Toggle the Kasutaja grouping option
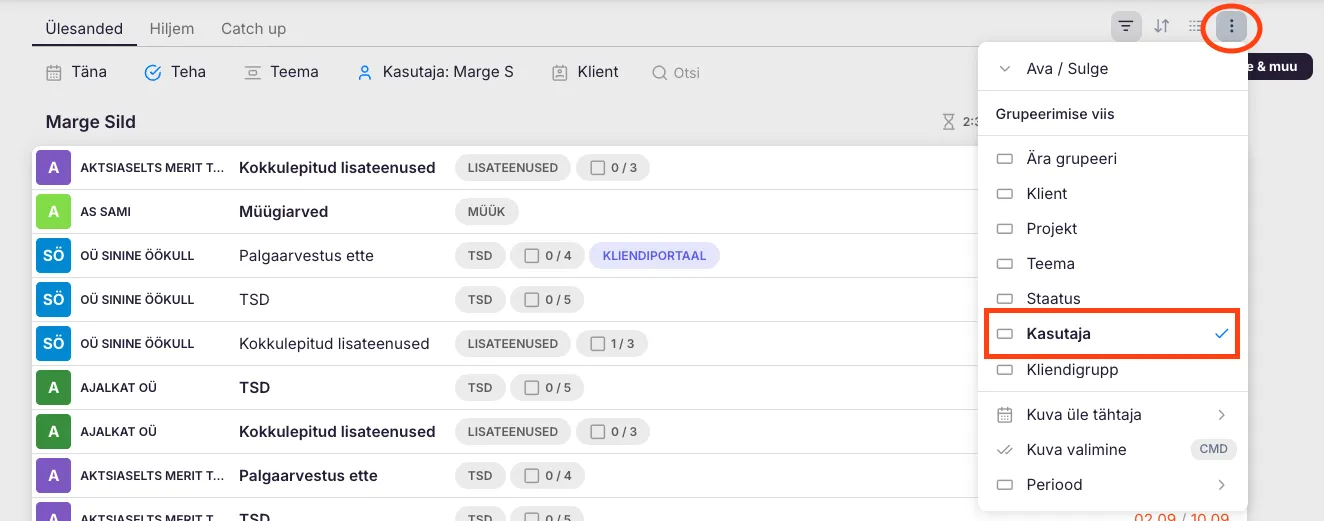1324x521 pixels. pos(1112,334)
